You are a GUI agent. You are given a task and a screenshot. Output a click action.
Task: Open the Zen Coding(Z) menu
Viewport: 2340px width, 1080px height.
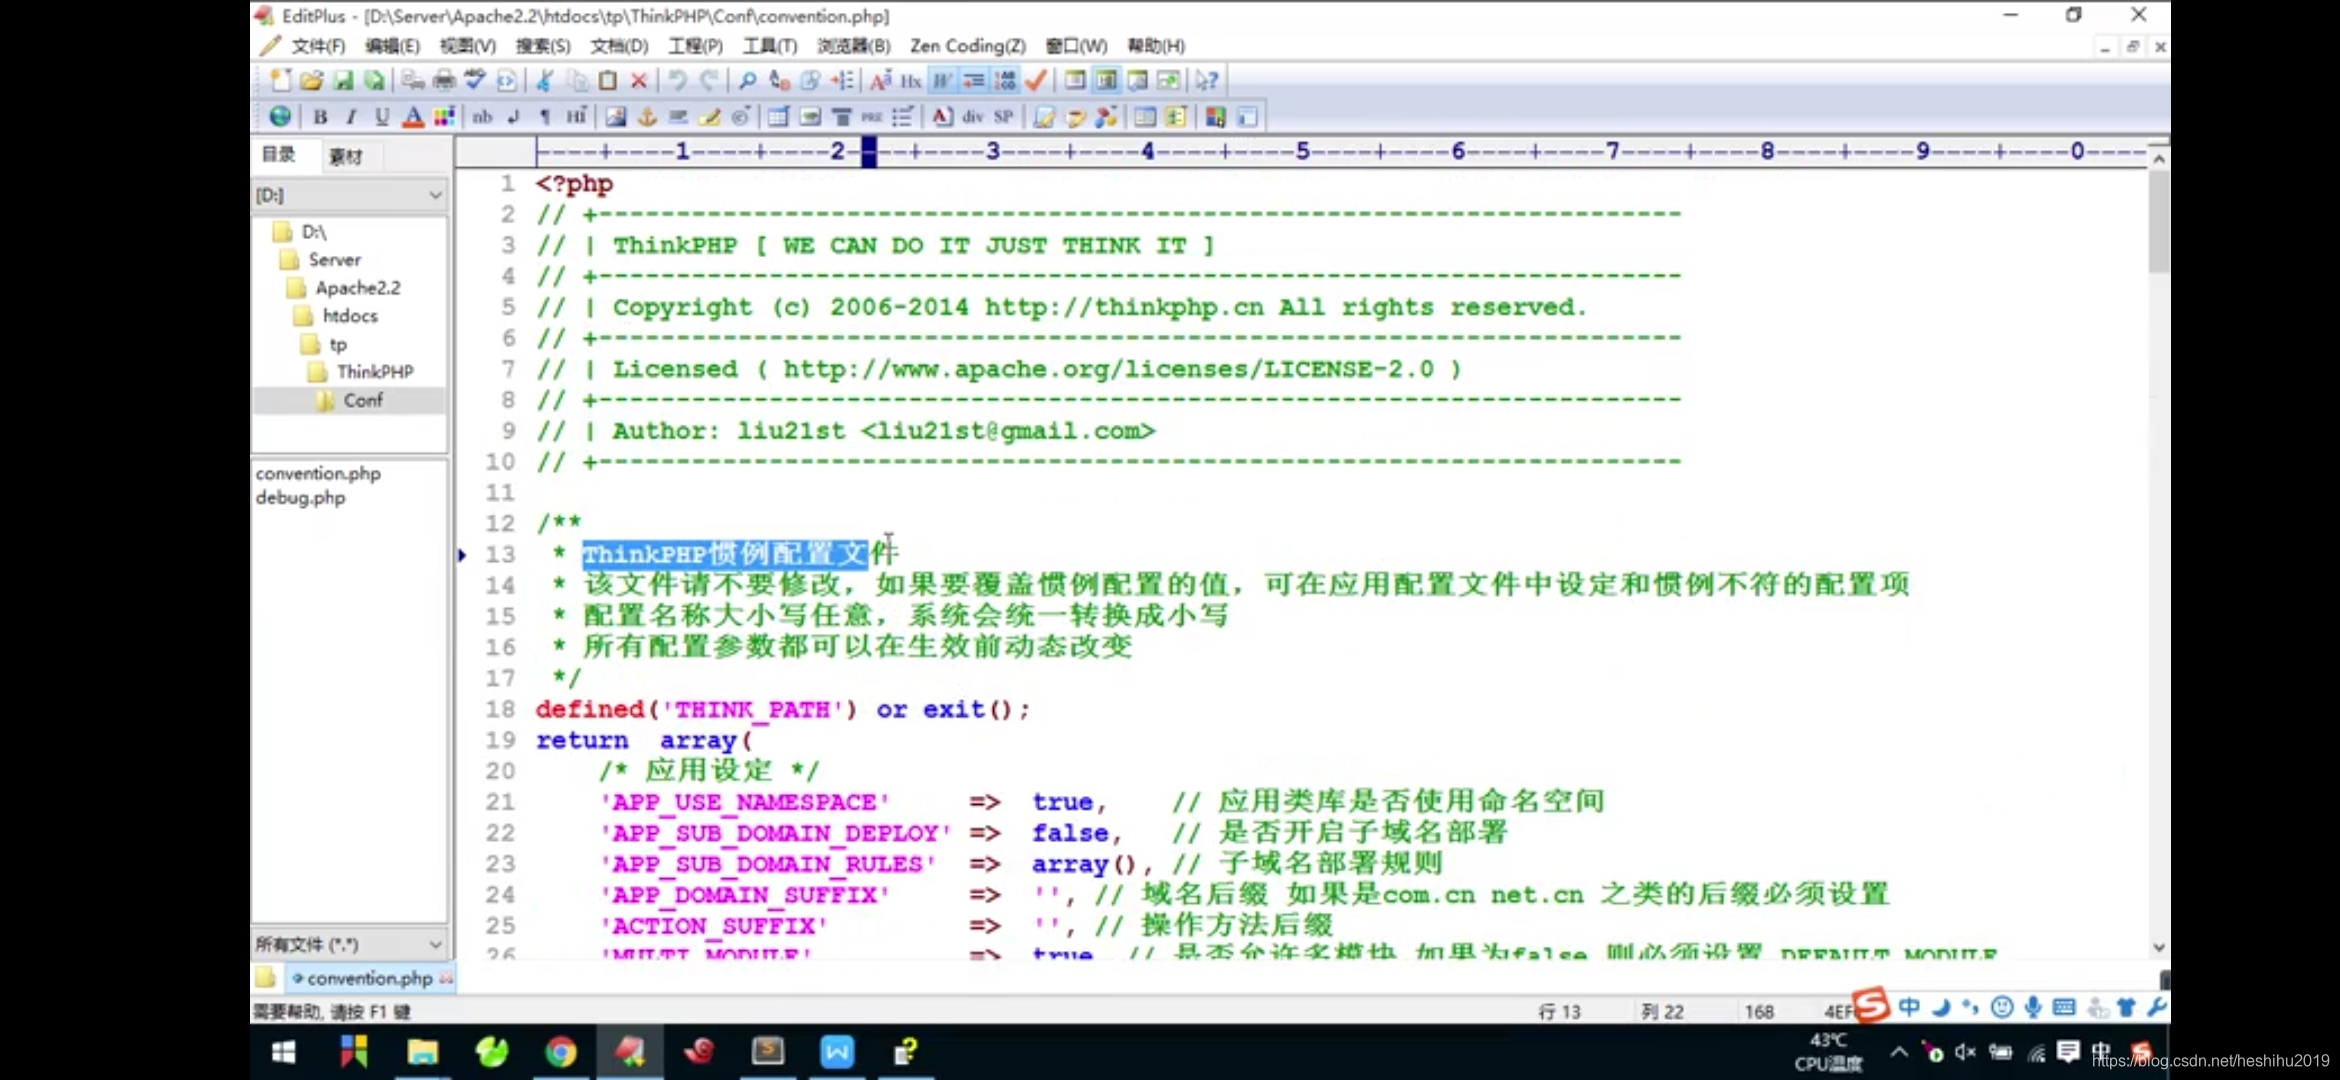pos(967,46)
